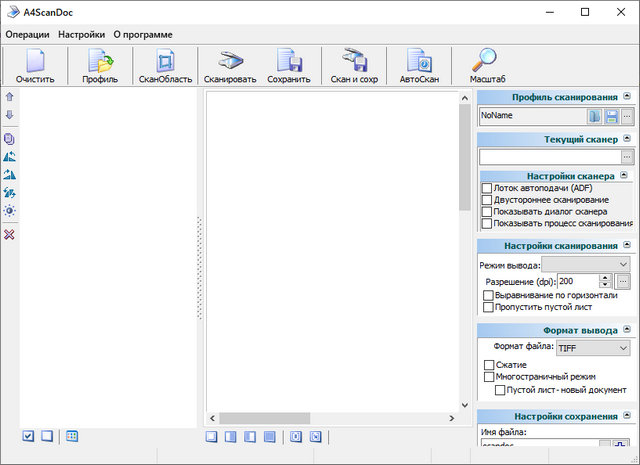Open the Операции menu
The width and height of the screenshot is (640, 465).
(27, 34)
